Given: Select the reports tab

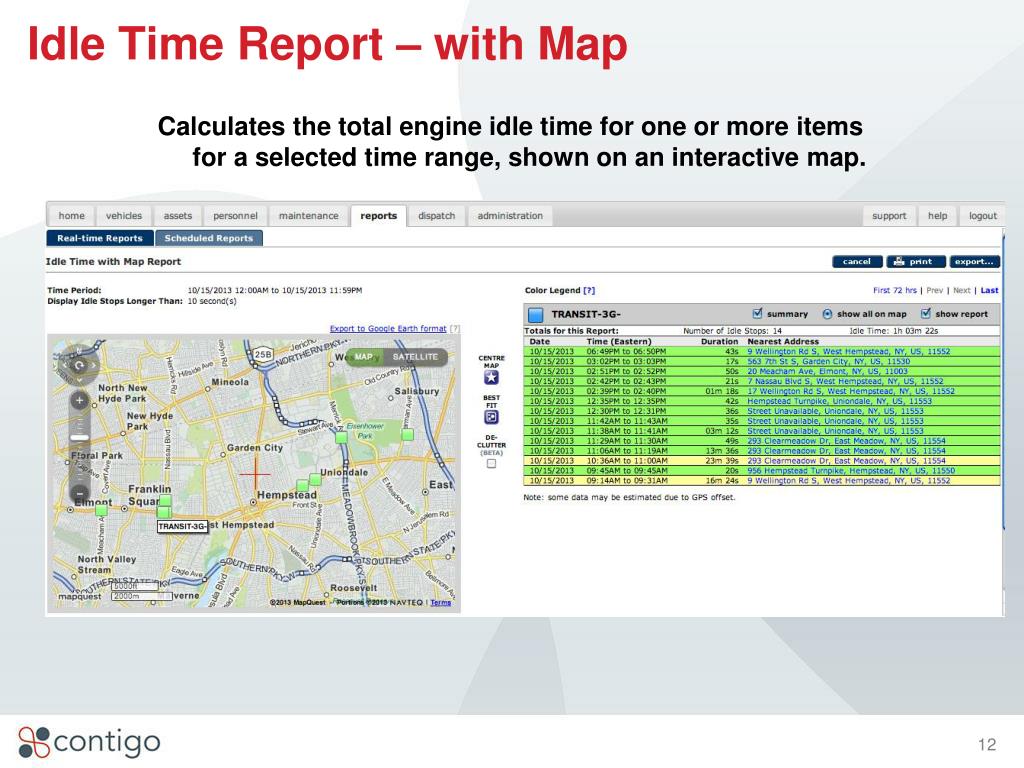Looking at the screenshot, I should pyautogui.click(x=379, y=216).
